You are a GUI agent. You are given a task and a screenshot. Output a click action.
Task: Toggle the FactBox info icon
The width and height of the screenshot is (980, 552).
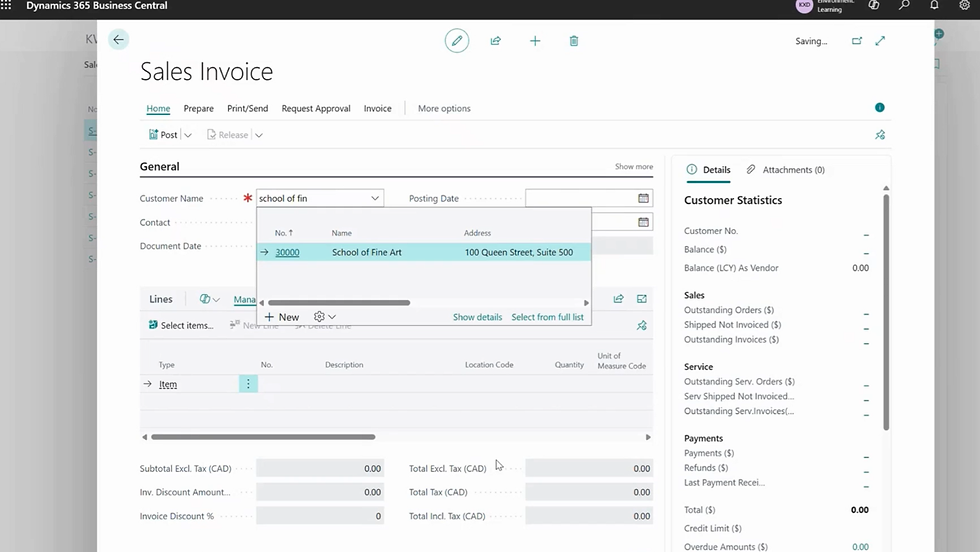tap(879, 108)
